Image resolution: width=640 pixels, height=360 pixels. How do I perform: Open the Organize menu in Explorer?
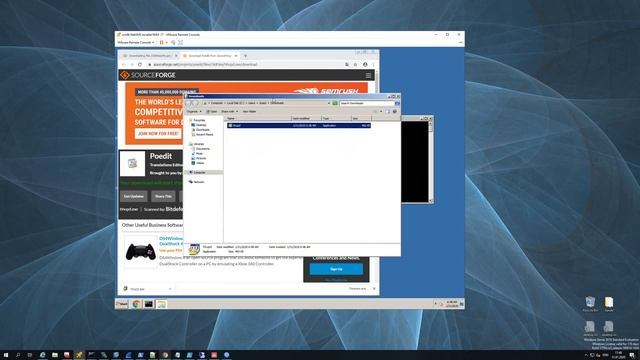(x=194, y=111)
